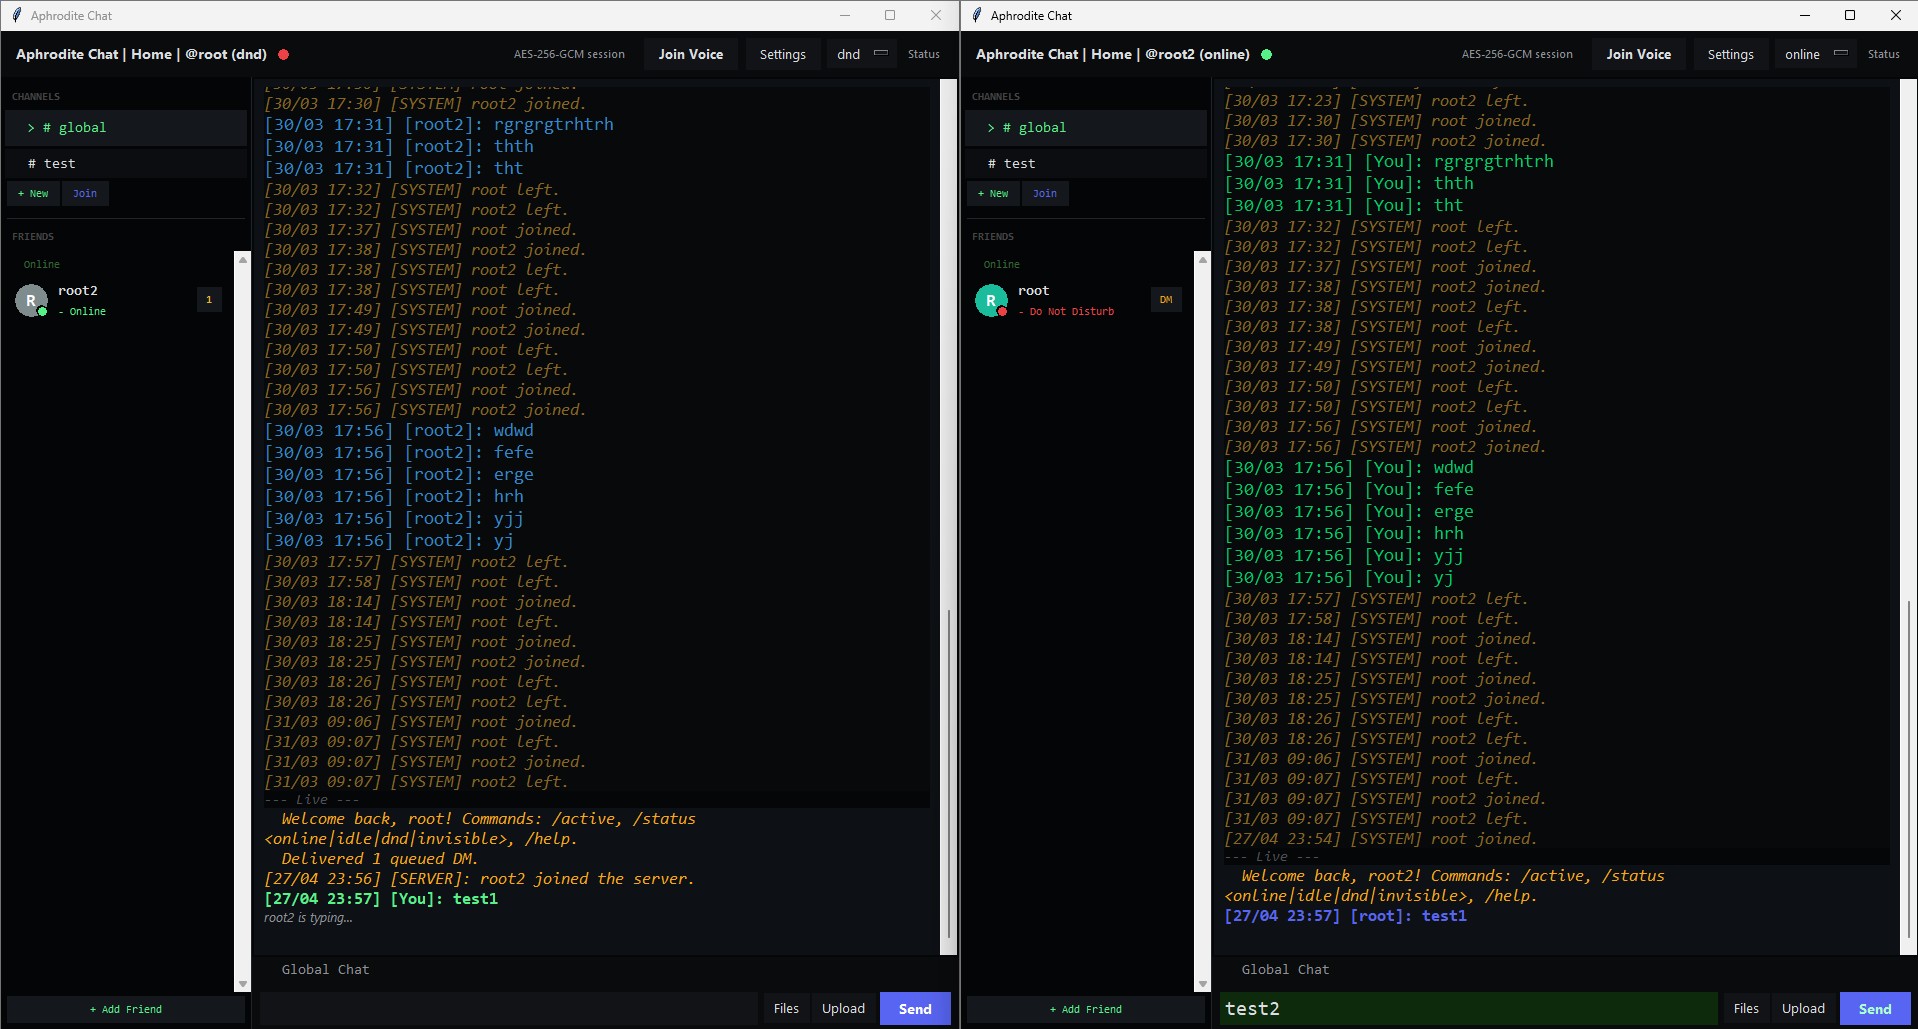Click feather app icon in left window title bar

16,15
